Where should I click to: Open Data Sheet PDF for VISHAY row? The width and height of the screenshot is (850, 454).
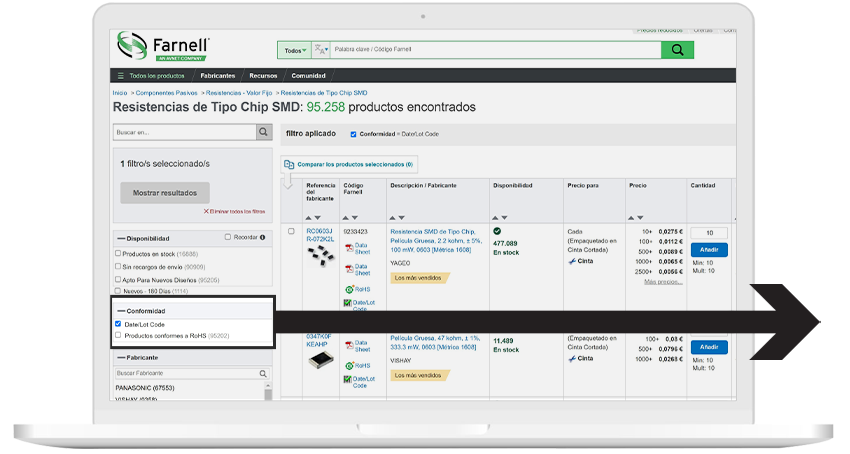(357, 346)
